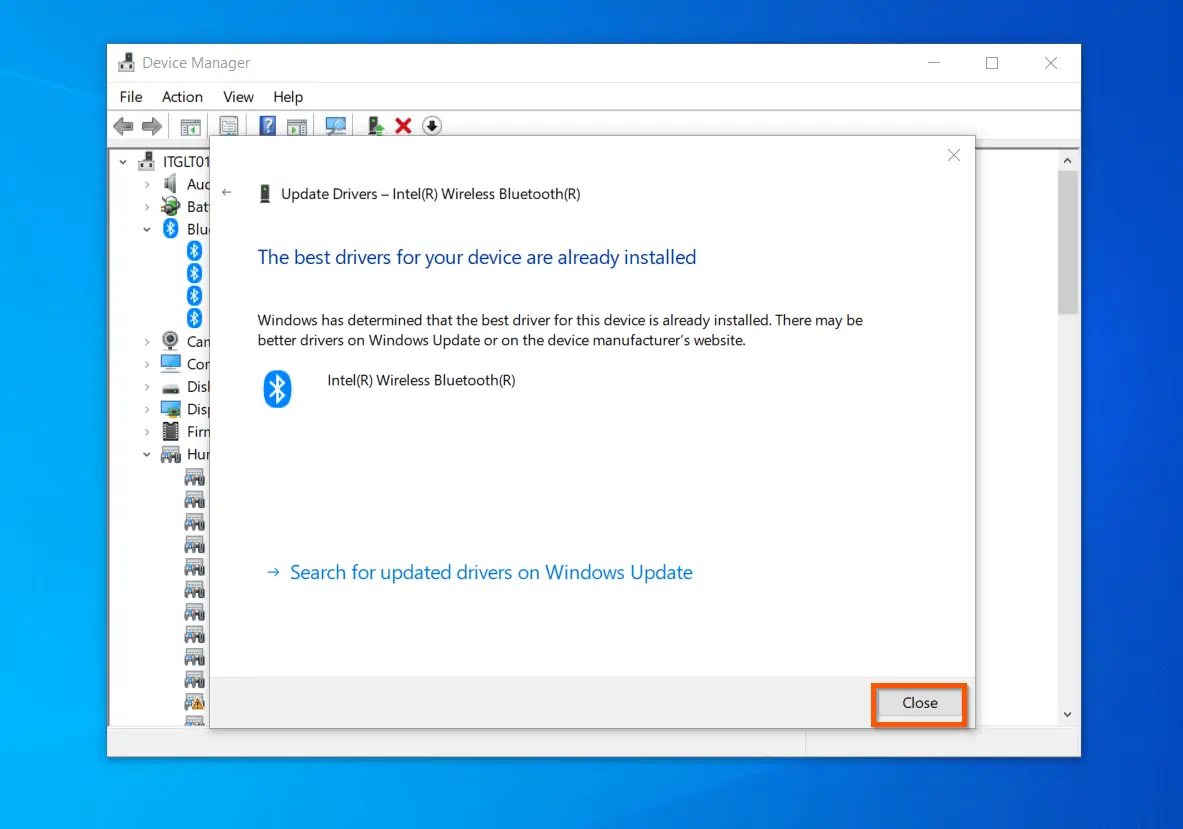1183x829 pixels.
Task: Close the Device Manager window
Action: [x=1051, y=63]
